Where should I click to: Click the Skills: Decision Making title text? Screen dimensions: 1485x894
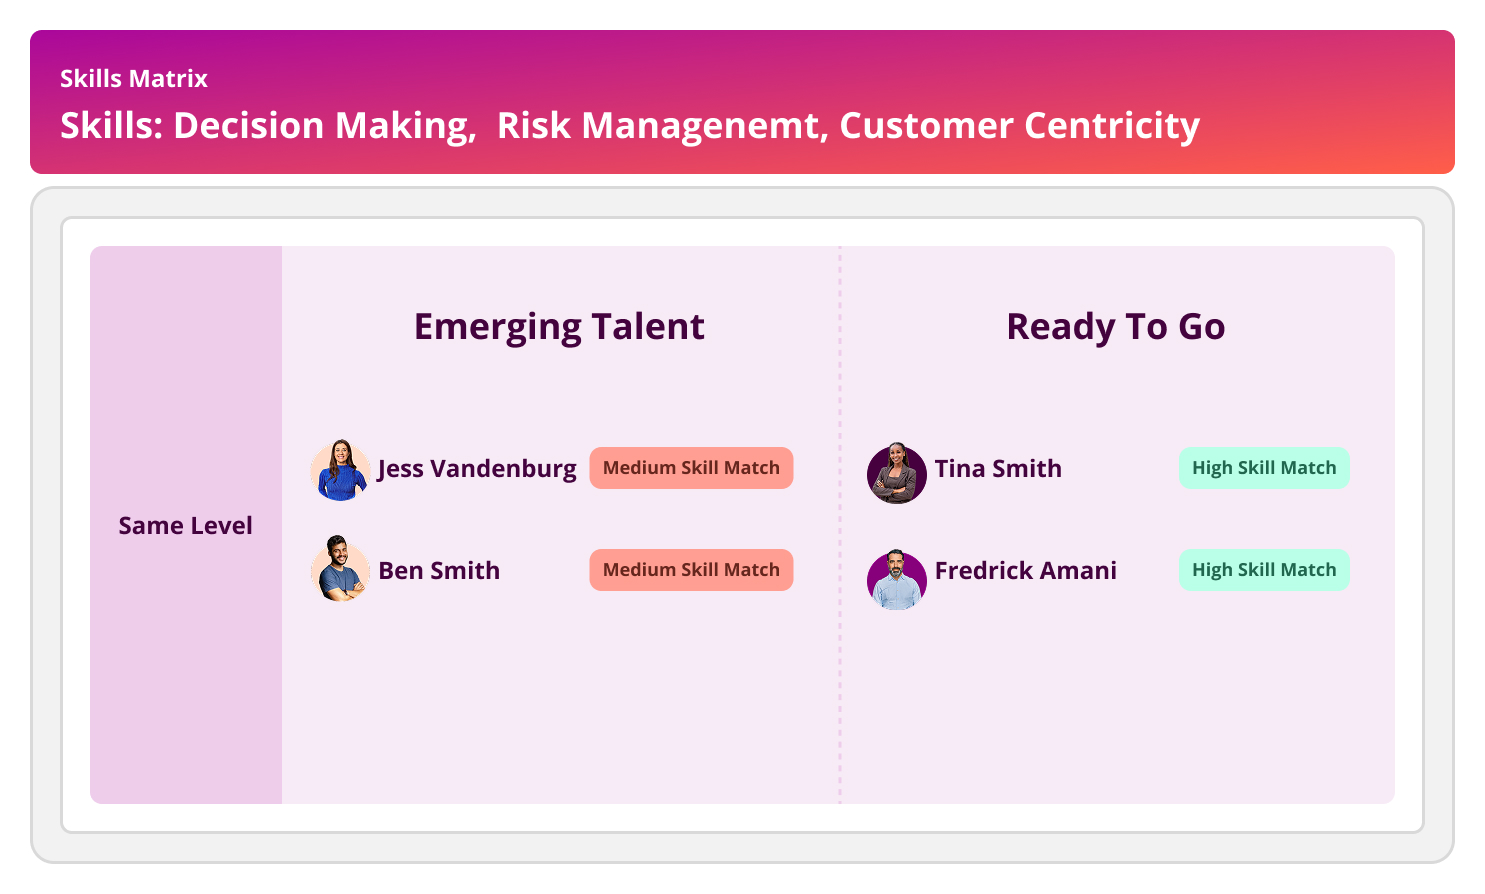tap(268, 126)
